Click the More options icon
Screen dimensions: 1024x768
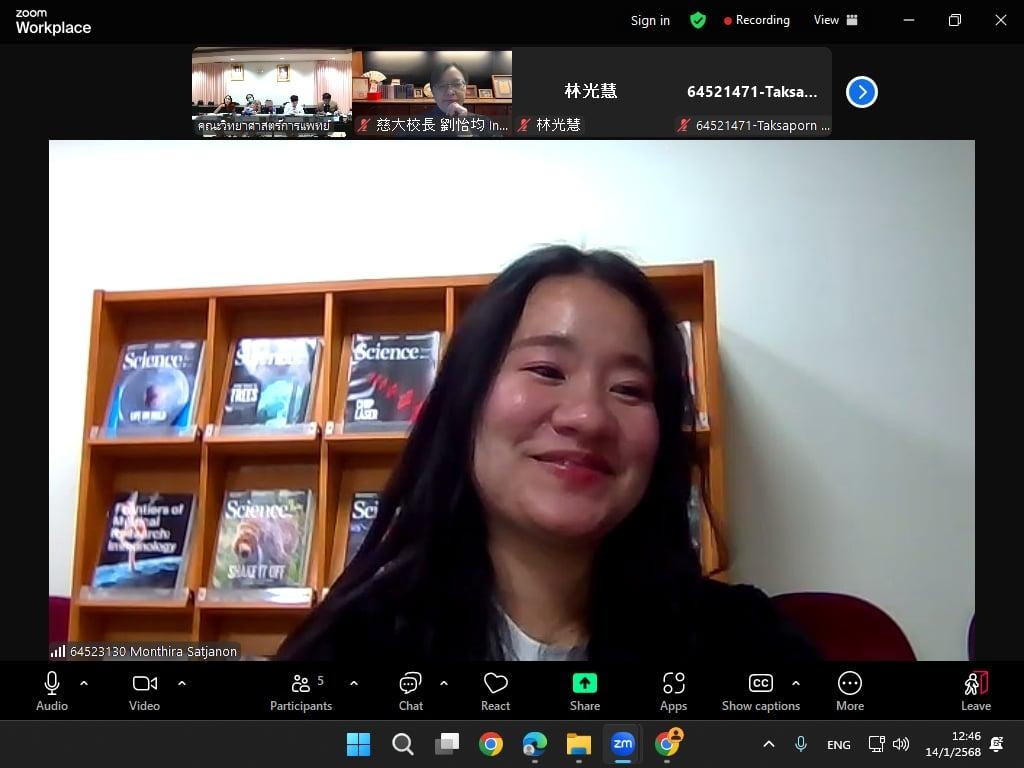tap(849, 691)
